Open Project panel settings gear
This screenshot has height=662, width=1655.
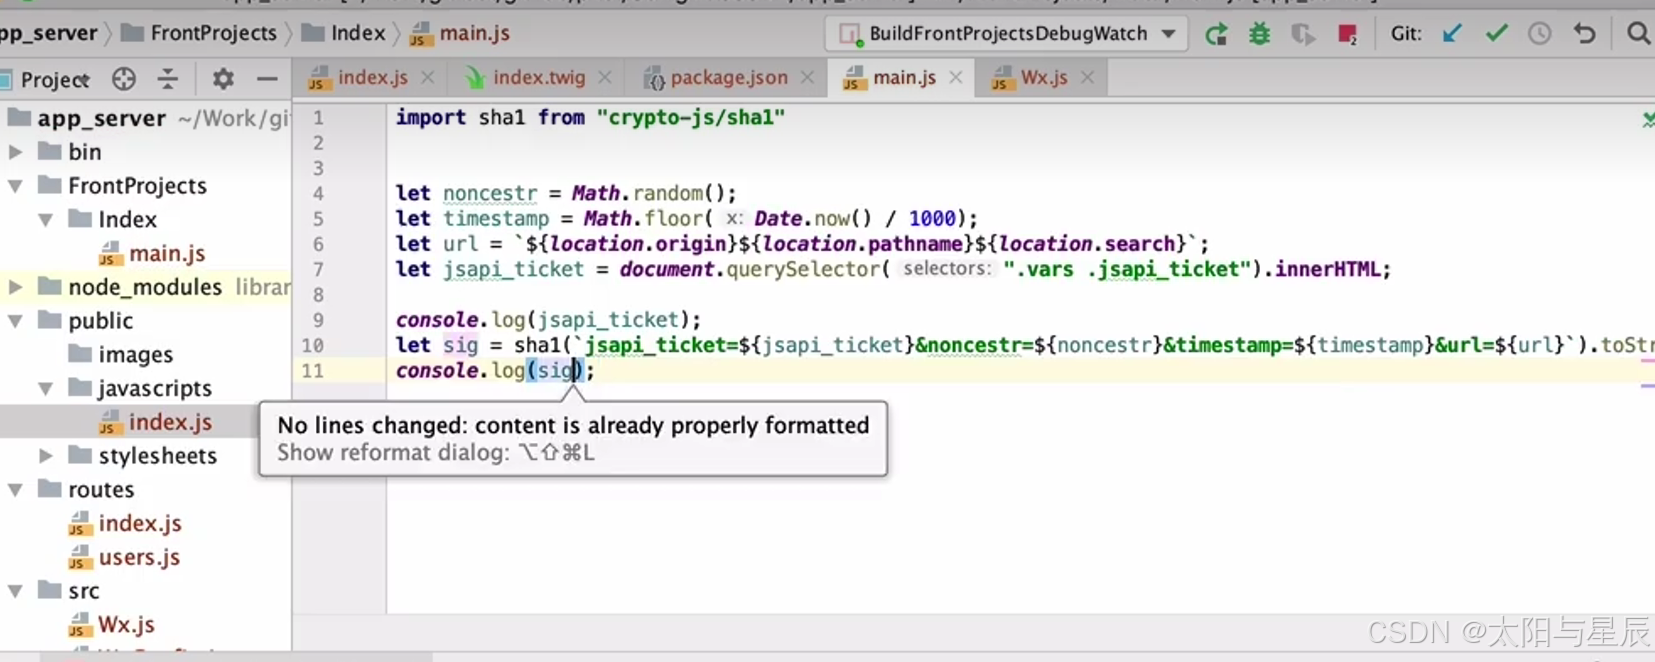tap(223, 79)
